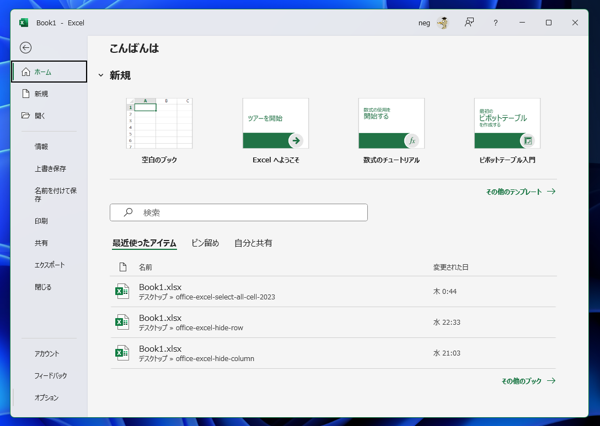Open help with the question mark icon
Screen dimensions: 600x426
tap(496, 23)
